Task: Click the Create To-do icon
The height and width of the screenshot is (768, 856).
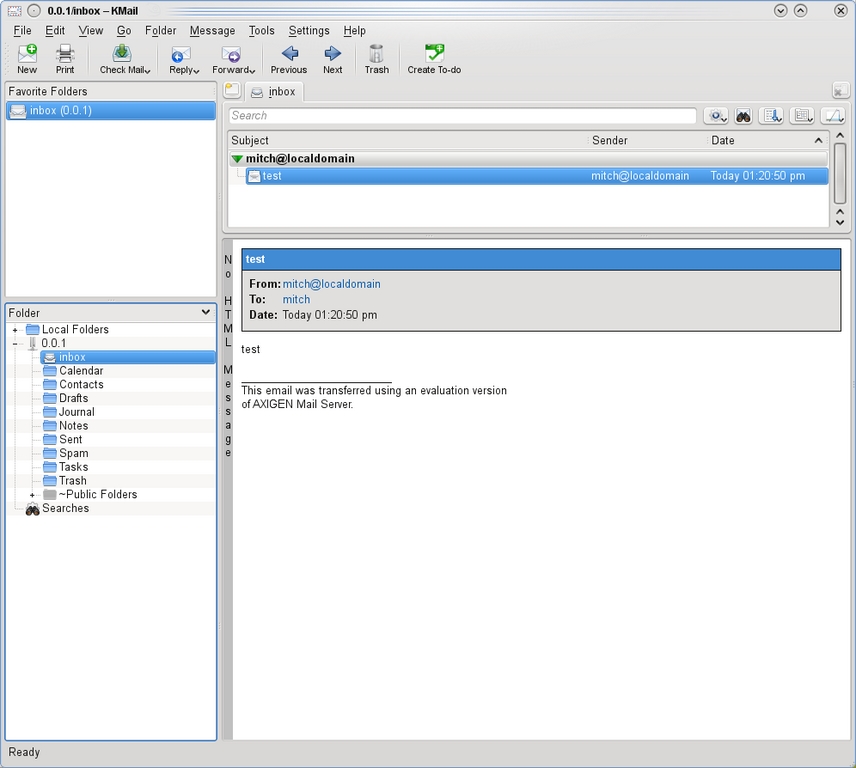Action: 434,59
